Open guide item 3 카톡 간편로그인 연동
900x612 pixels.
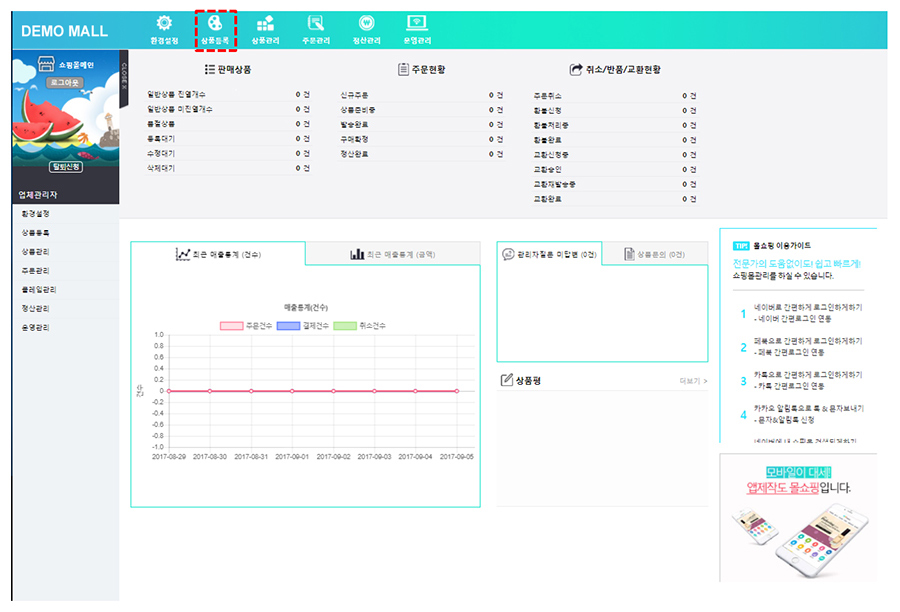pyautogui.click(x=802, y=380)
